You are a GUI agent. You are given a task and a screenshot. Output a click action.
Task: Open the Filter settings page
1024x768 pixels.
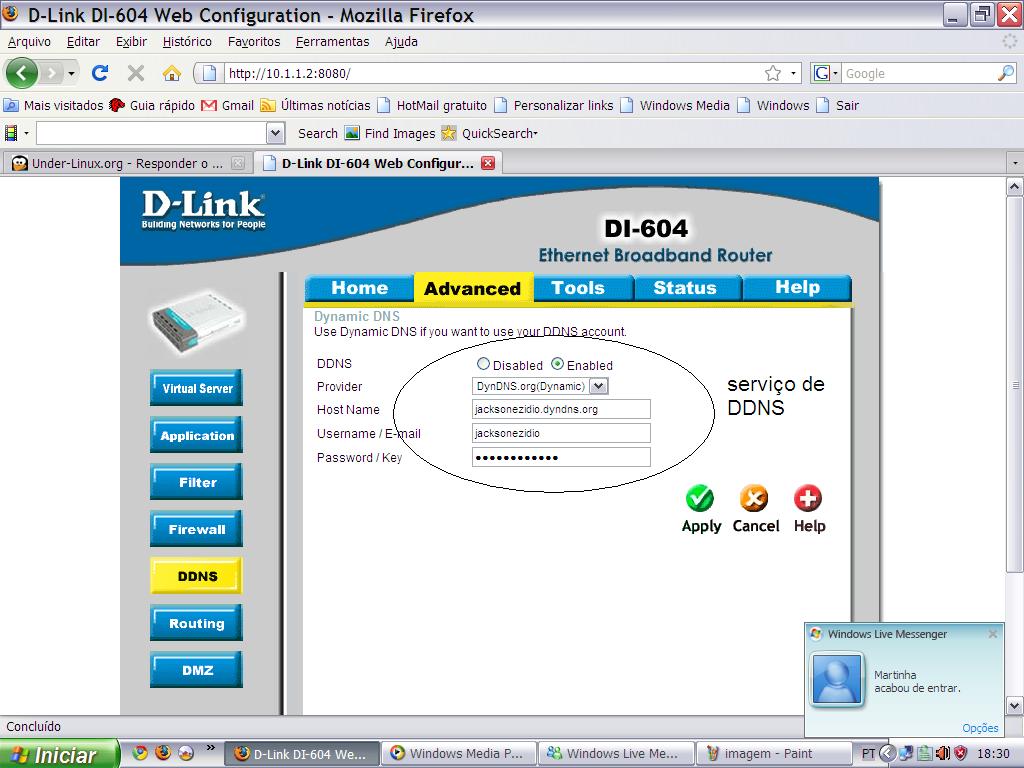click(x=197, y=482)
